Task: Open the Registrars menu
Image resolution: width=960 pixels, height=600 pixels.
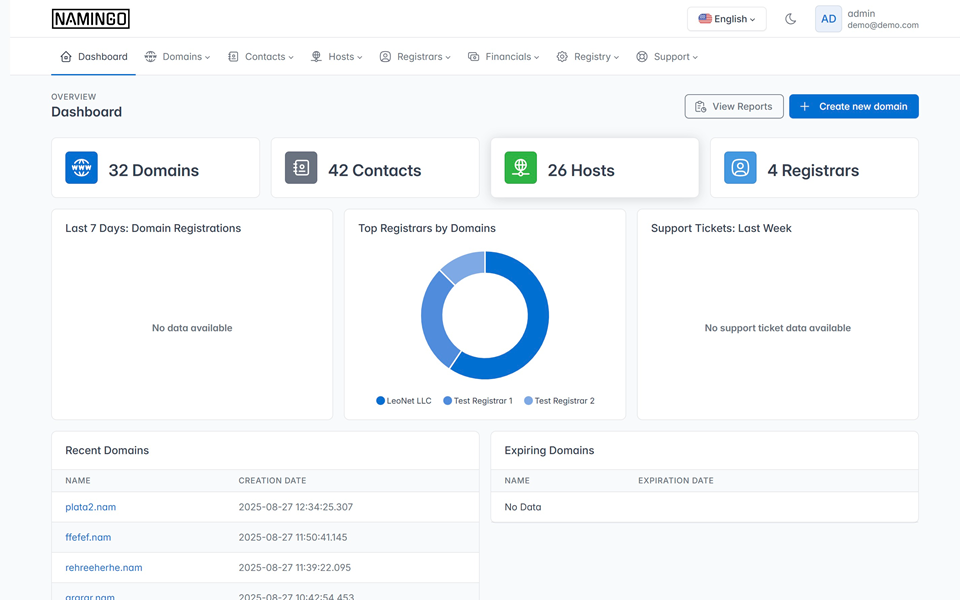Action: [415, 56]
